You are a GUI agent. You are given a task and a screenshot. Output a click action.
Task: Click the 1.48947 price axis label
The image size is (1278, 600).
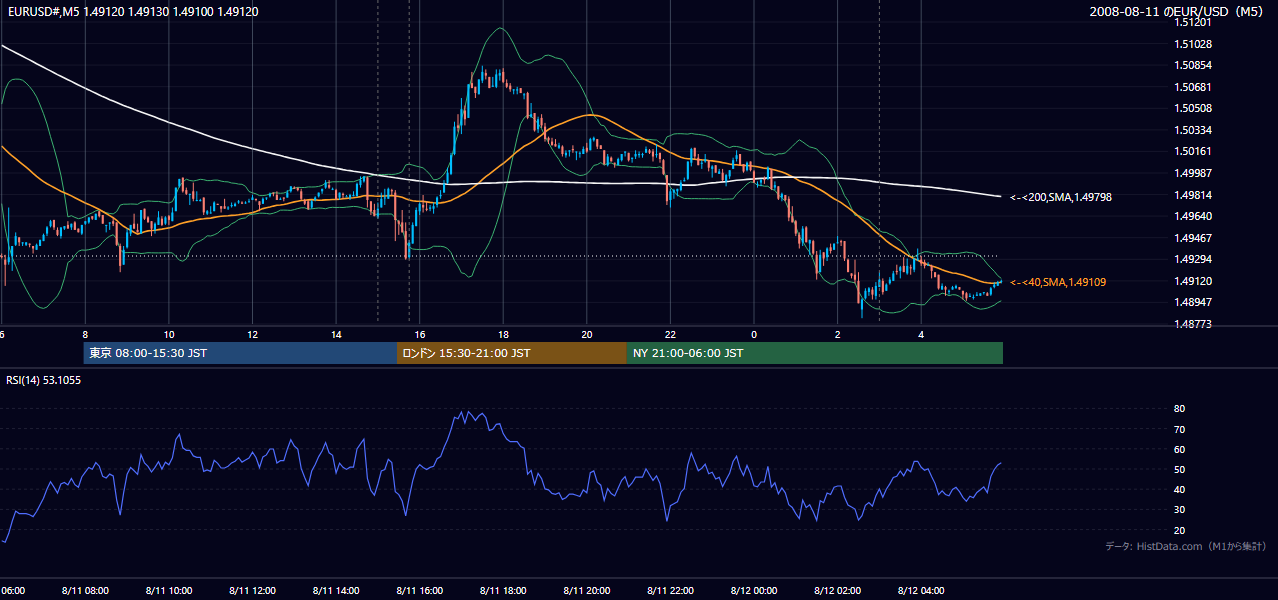point(1193,302)
